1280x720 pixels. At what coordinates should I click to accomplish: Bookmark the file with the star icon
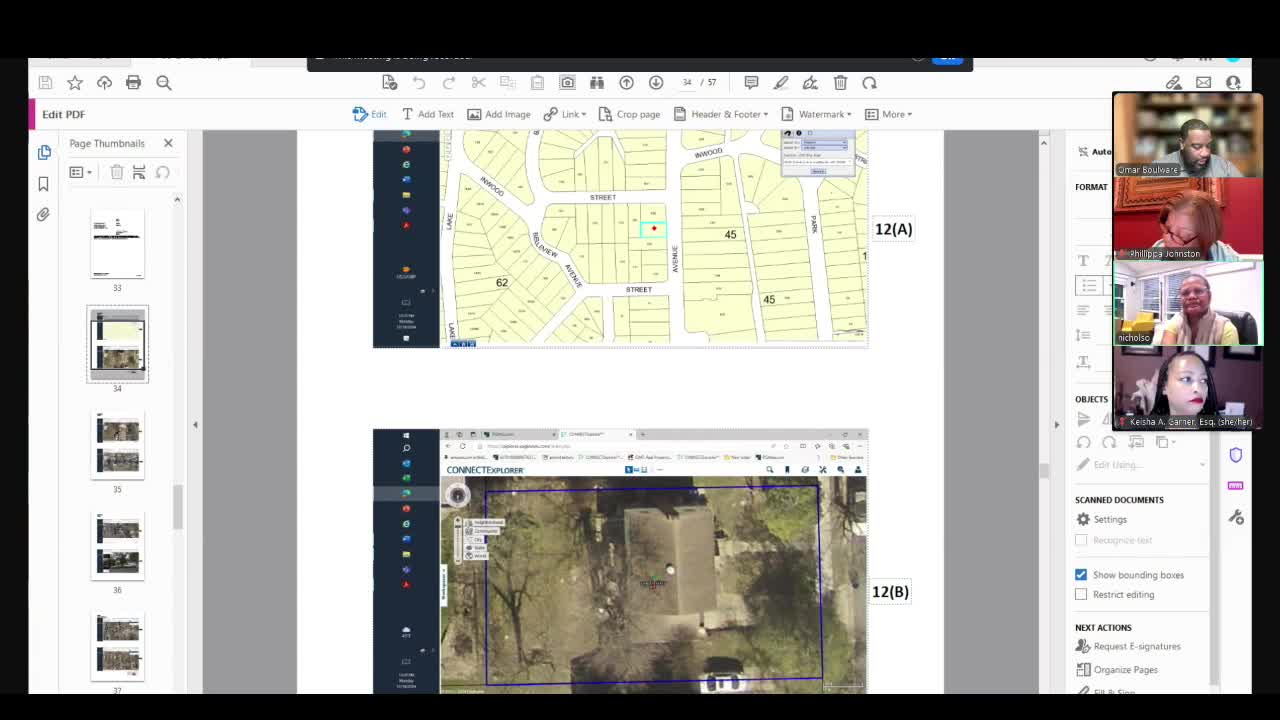click(x=75, y=83)
